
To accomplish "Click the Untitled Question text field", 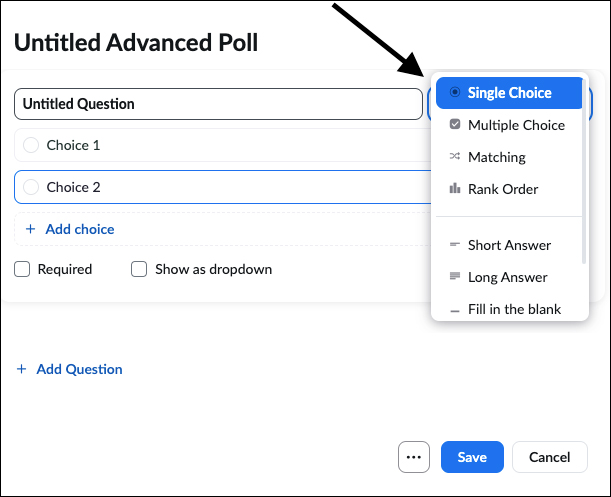I will point(218,104).
